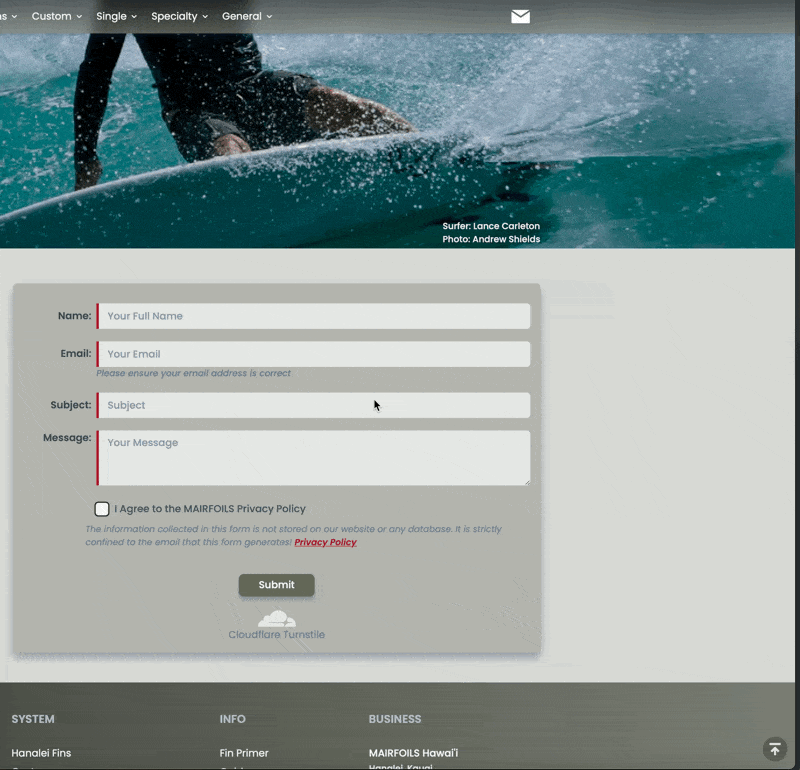This screenshot has height=770, width=800.
Task: Click the Your Message text area
Action: (x=313, y=458)
